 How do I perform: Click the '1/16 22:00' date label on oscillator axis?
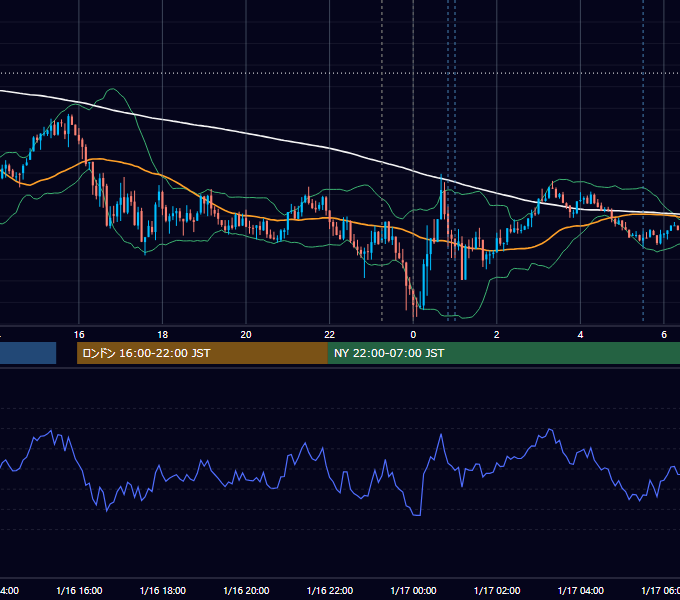tap(330, 591)
